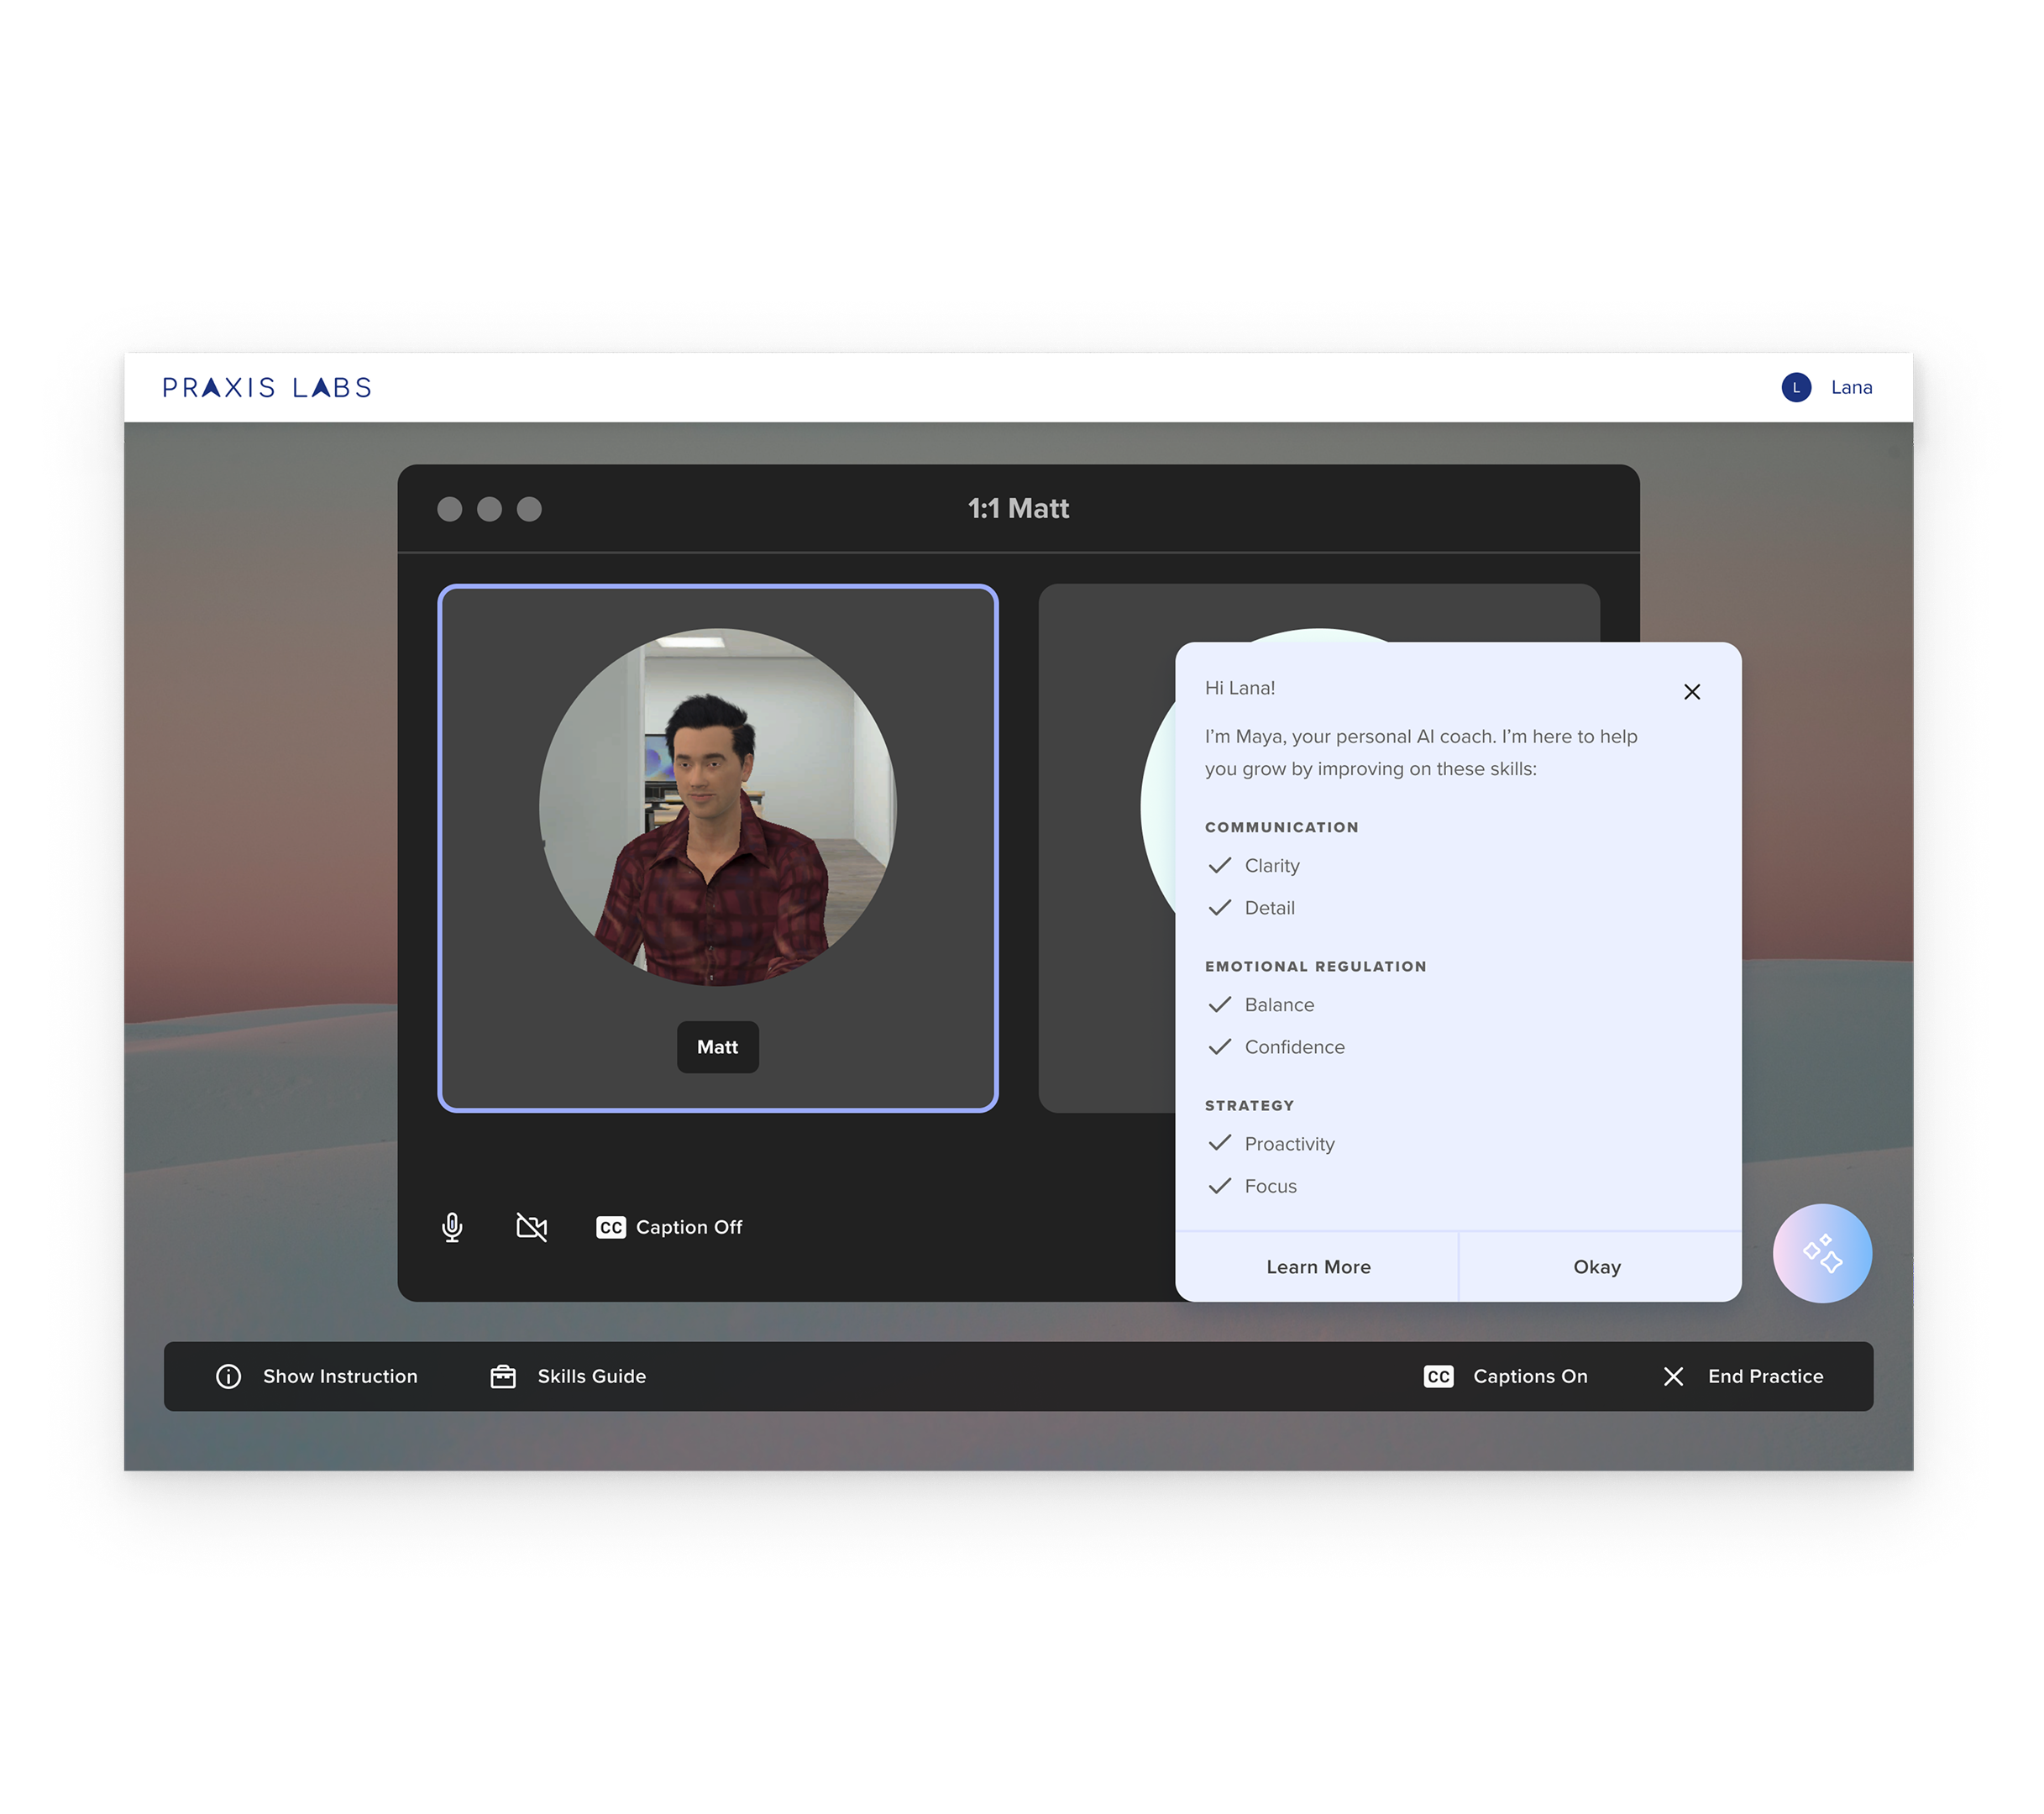Viewport: 2044px width, 1814px height.
Task: Toggle Caption Off in meeting window
Action: pos(688,1227)
